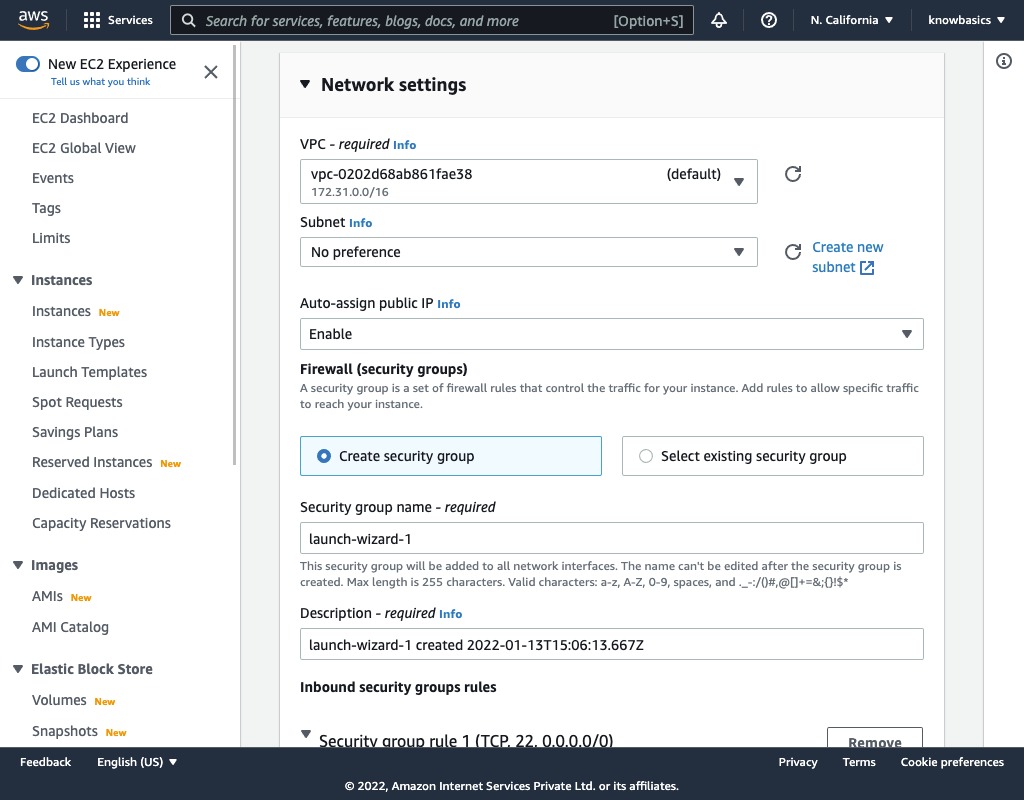Open Volumes page
The width and height of the screenshot is (1024, 800).
point(59,700)
